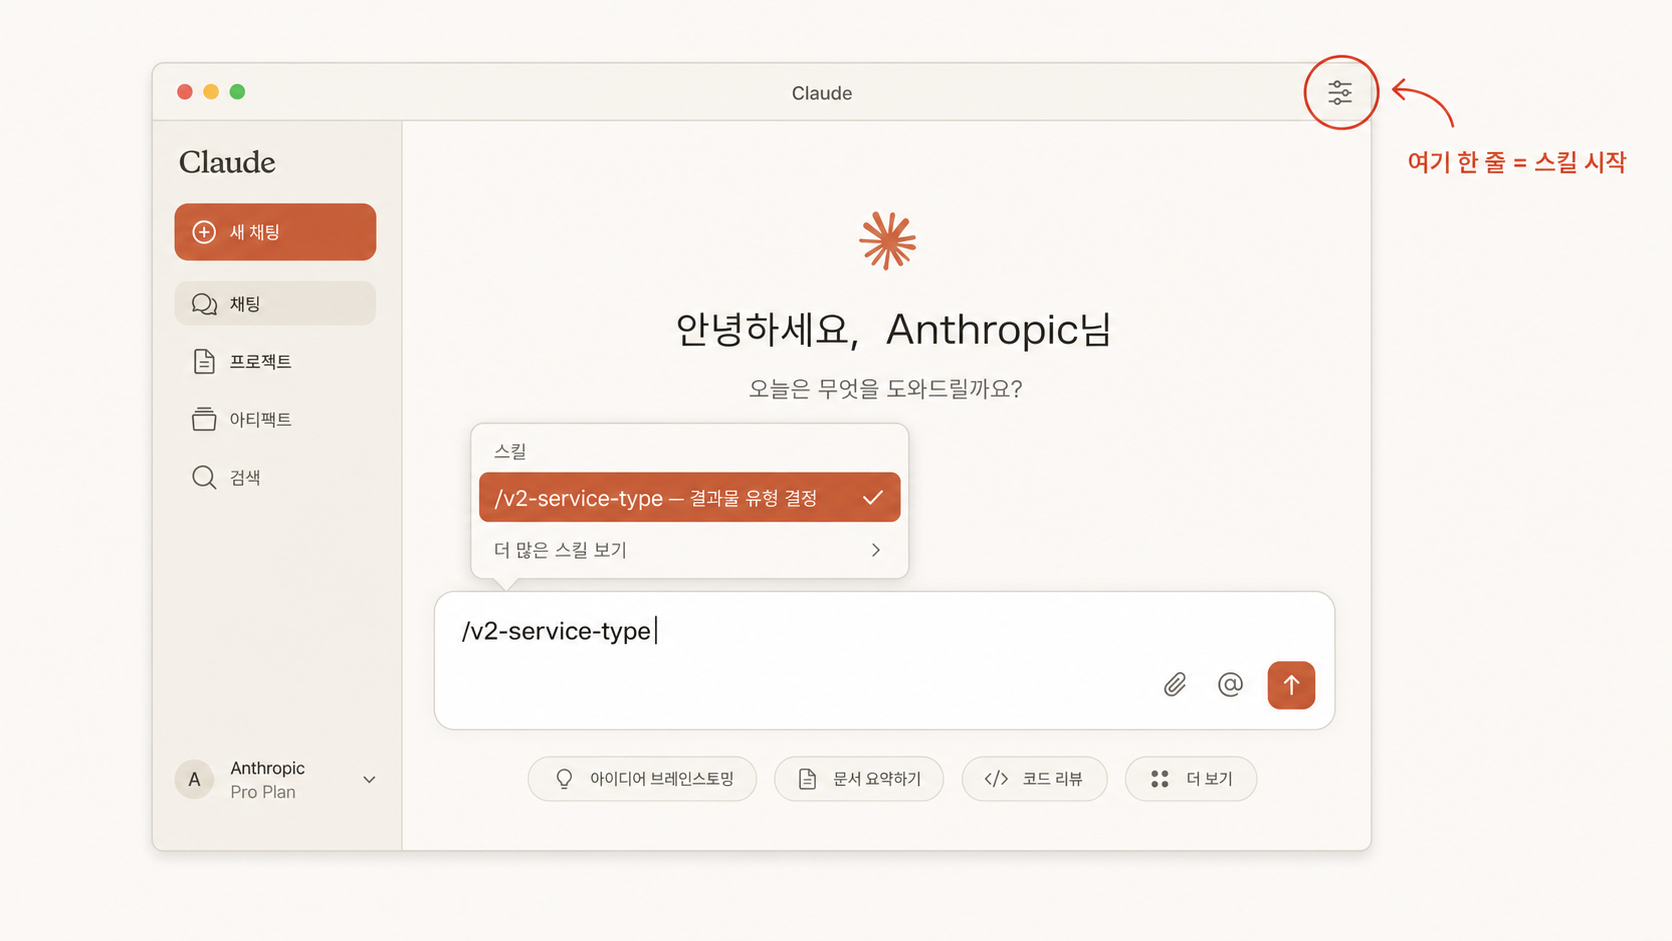Click the @ mention icon
Screen dimensions: 1672x941
pyautogui.click(x=1230, y=685)
